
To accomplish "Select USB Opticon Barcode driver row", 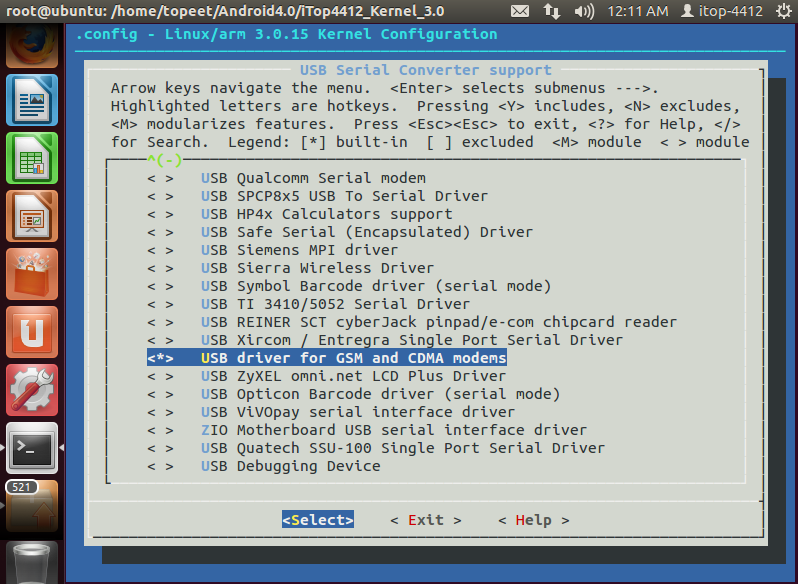I will (353, 394).
